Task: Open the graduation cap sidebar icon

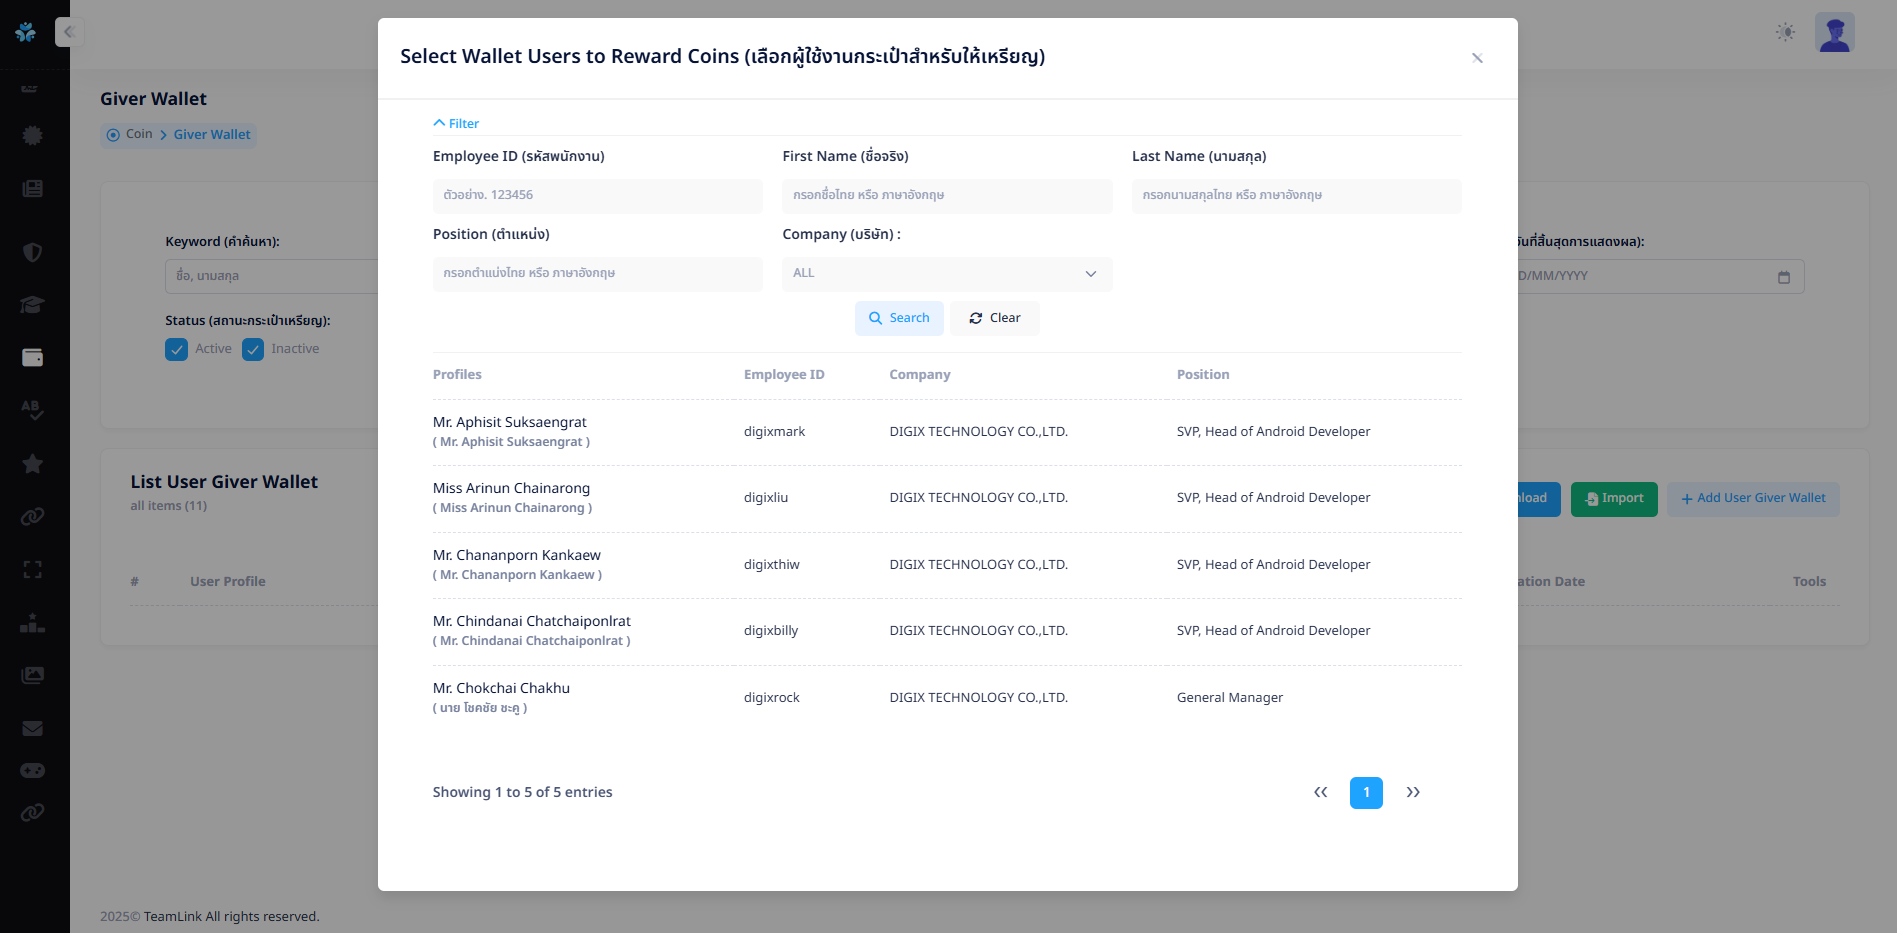Action: tap(32, 305)
